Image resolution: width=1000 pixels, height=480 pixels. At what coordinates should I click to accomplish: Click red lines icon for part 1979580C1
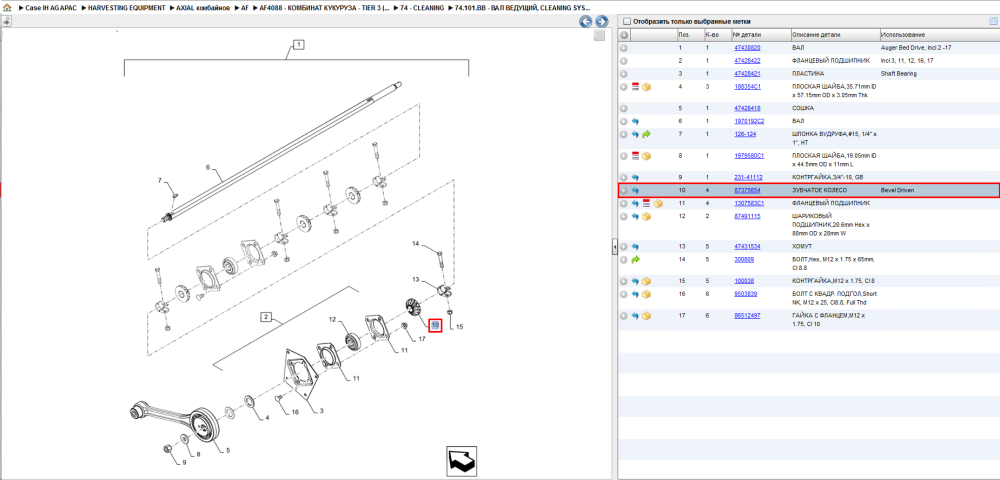(635, 156)
